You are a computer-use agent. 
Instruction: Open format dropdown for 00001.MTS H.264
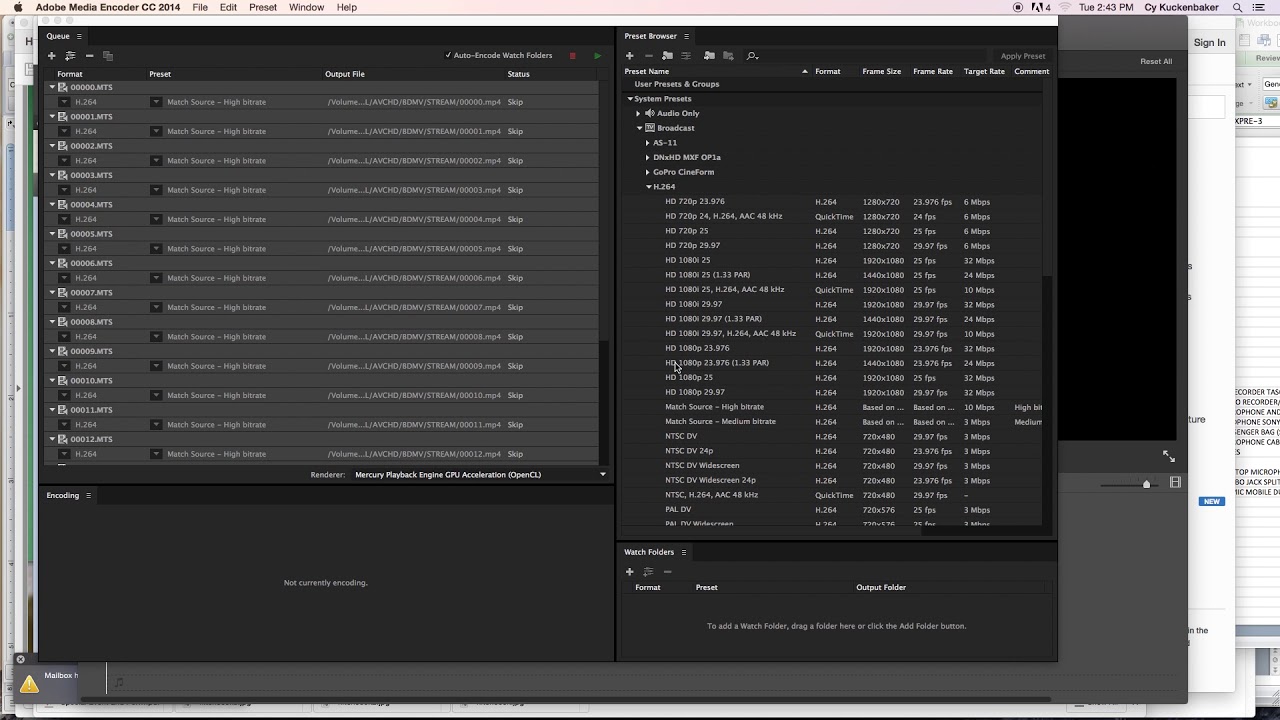click(64, 131)
